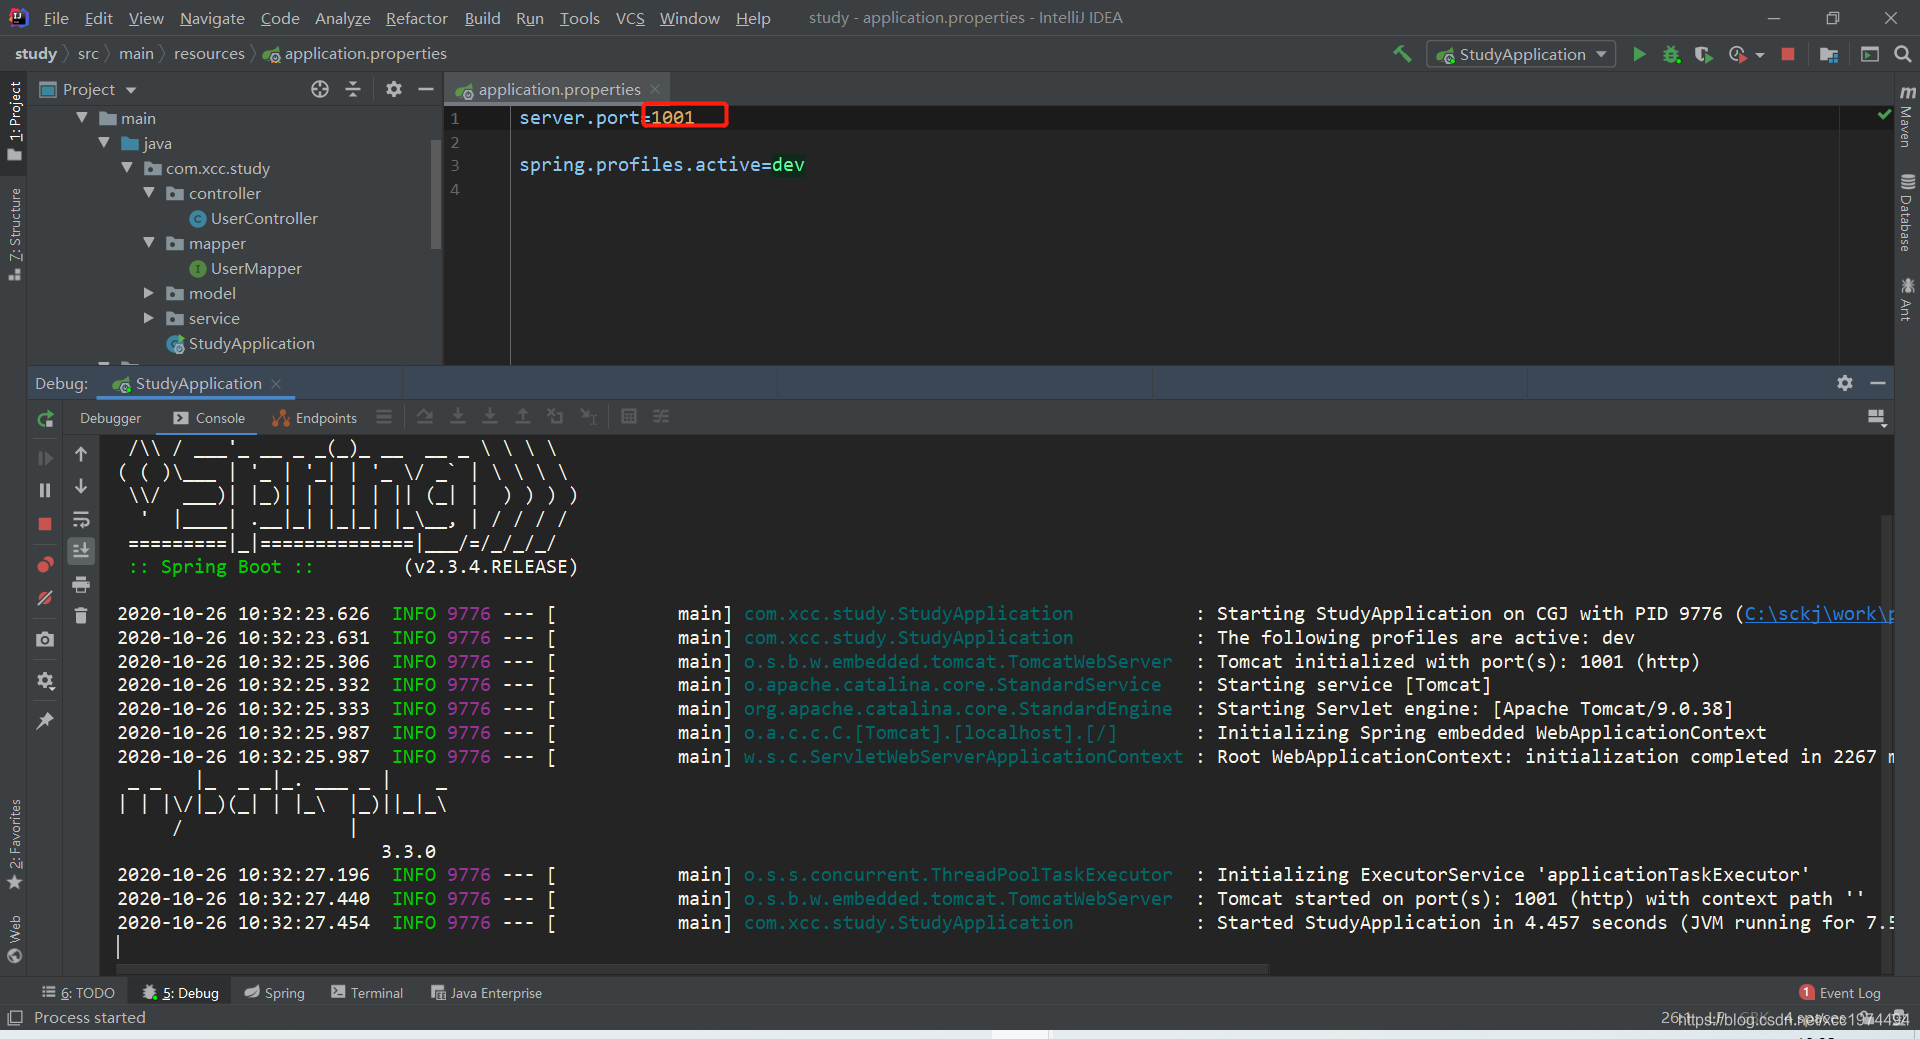This screenshot has height=1039, width=1920.
Task: Toggle scroll to end of console
Action: 81,550
